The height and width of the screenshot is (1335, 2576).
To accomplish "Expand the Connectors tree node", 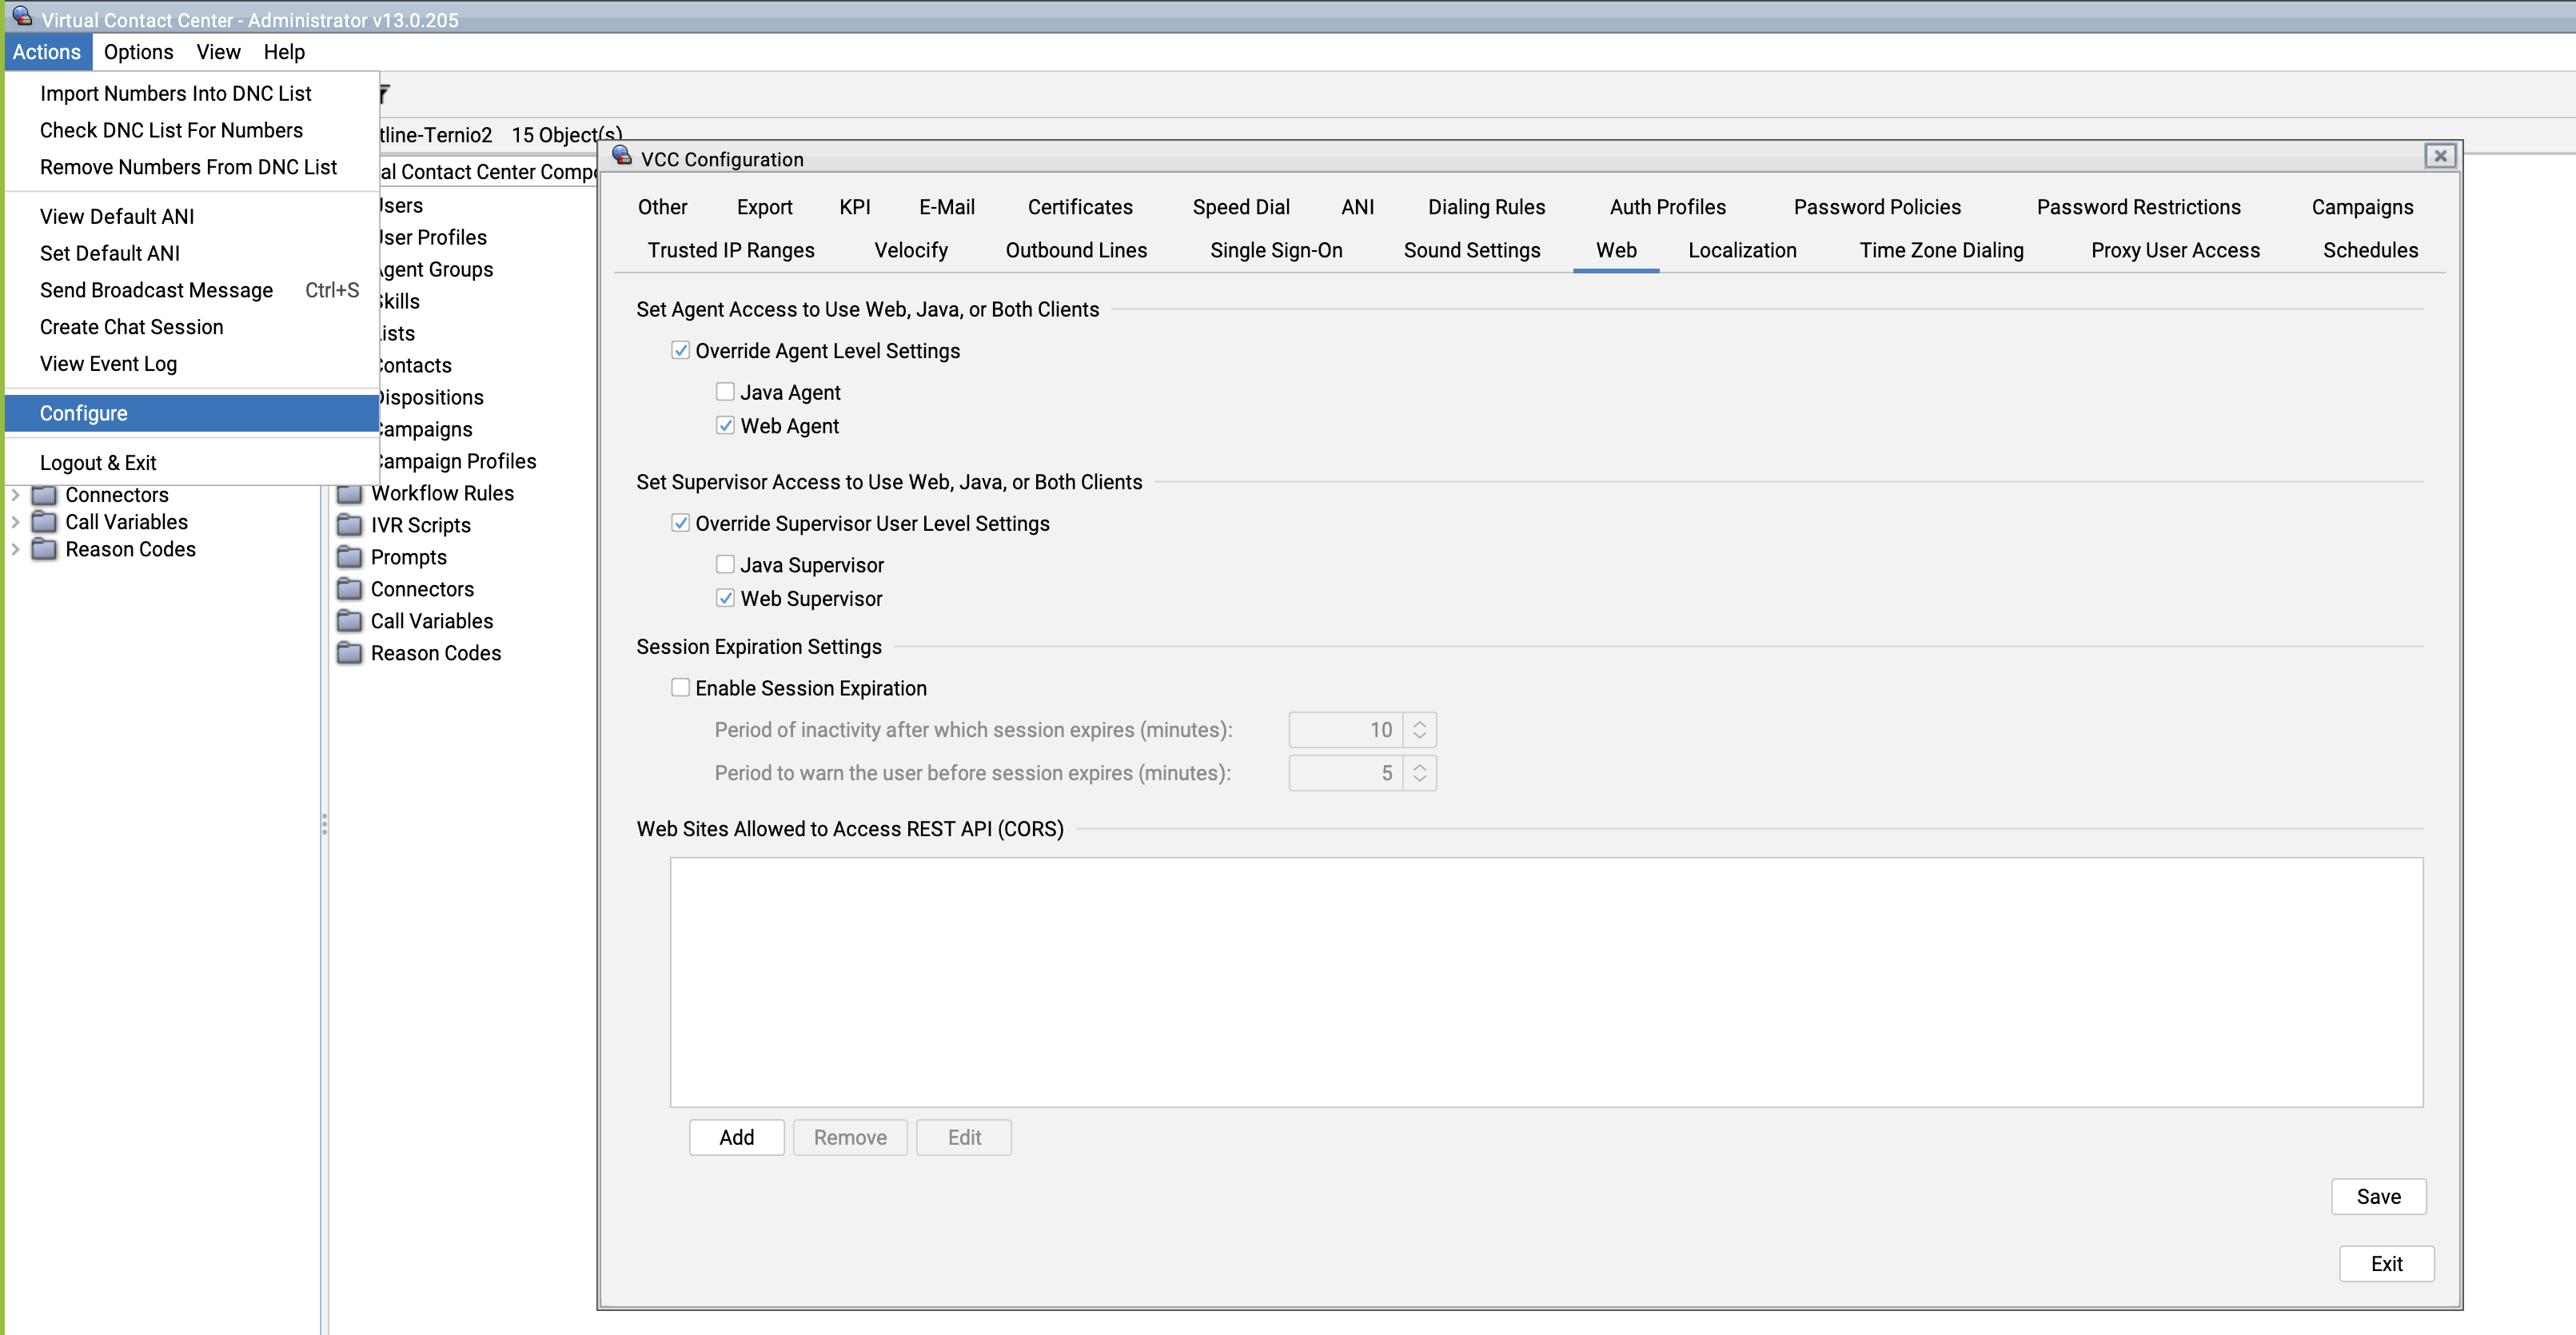I will point(15,495).
